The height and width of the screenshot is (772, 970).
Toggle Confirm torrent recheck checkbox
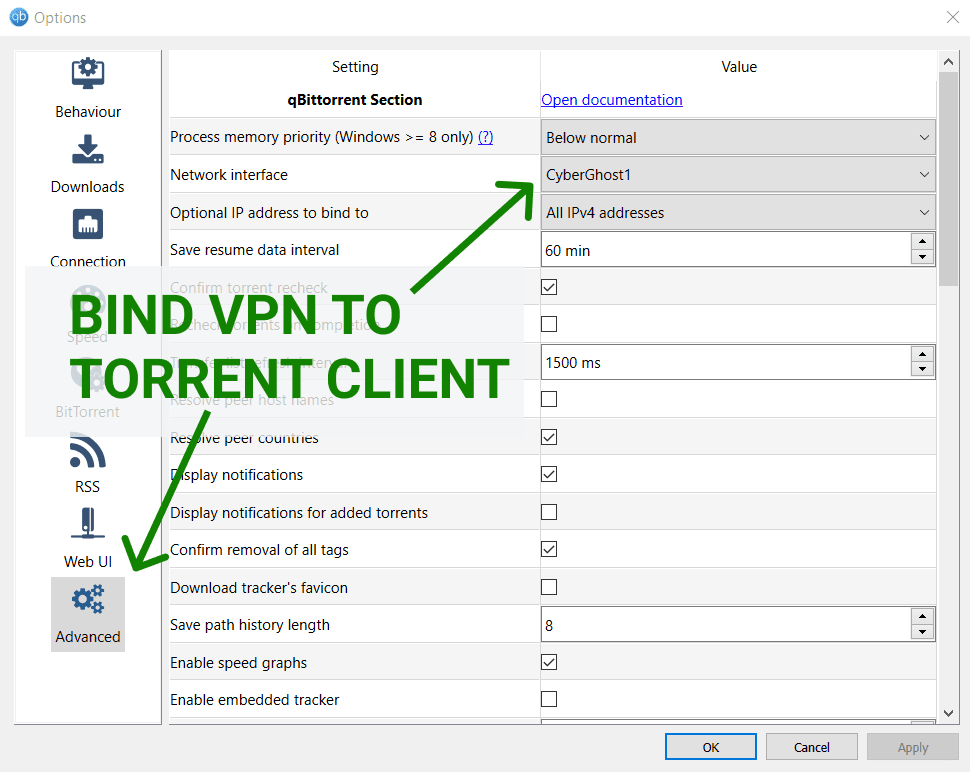tap(549, 287)
